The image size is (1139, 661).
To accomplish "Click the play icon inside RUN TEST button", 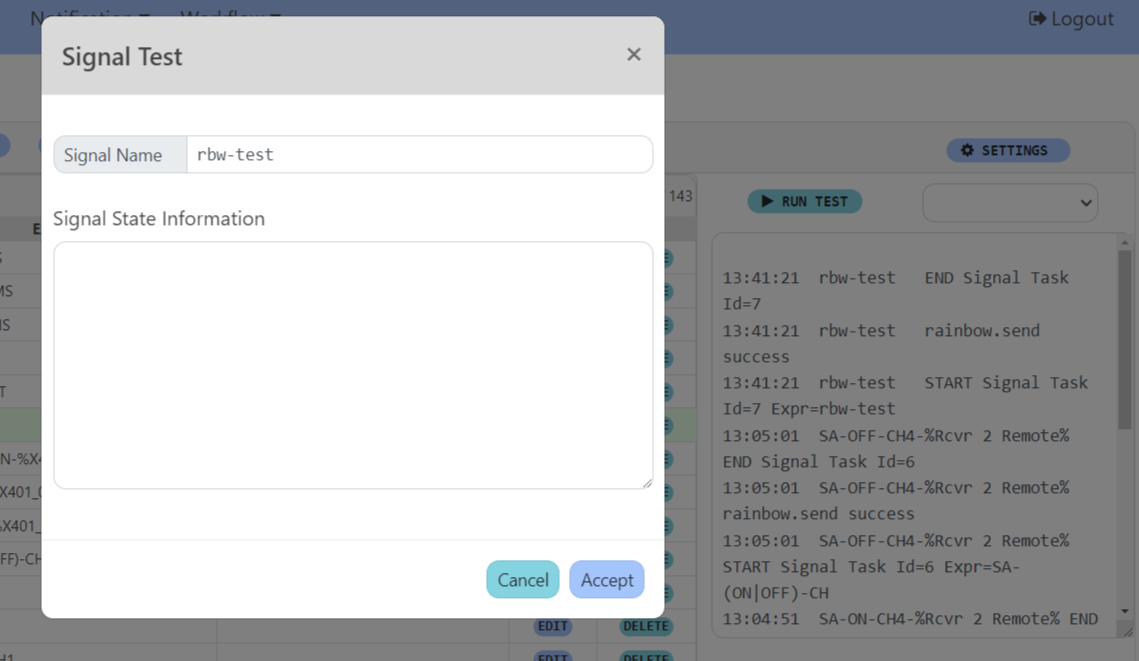I will coord(767,201).
